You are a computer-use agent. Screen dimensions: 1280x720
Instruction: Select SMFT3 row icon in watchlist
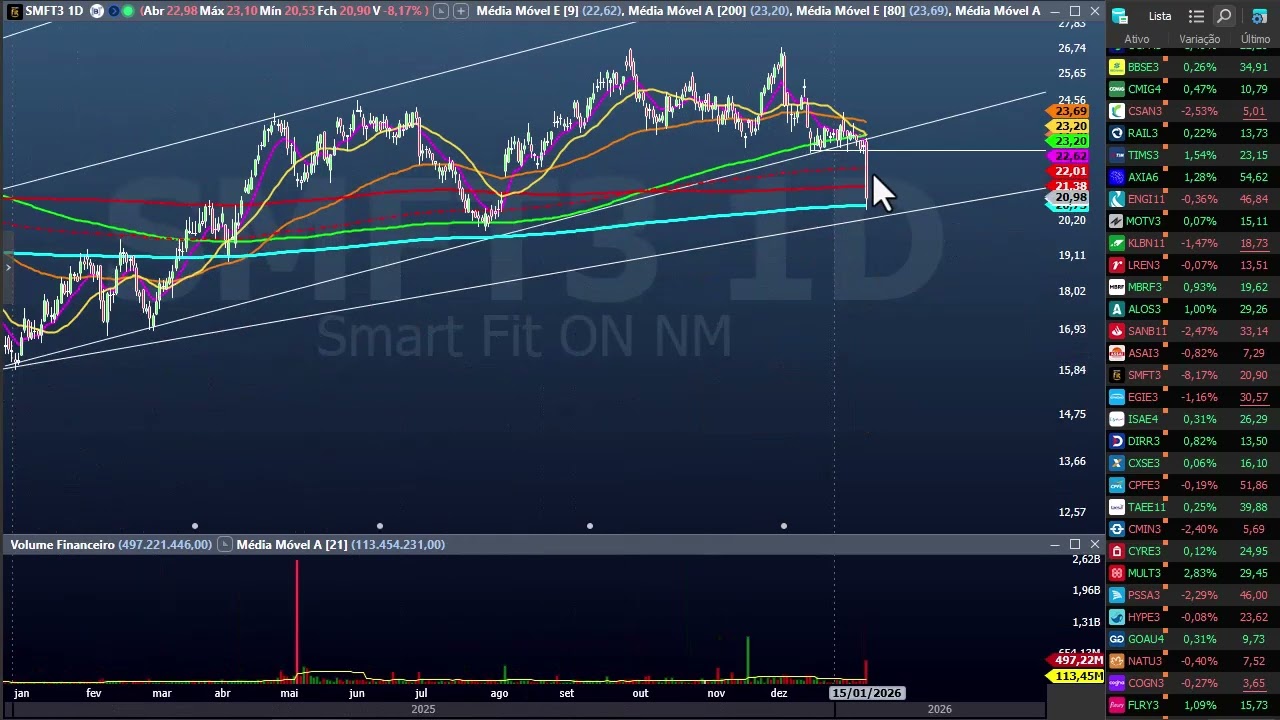click(1117, 375)
